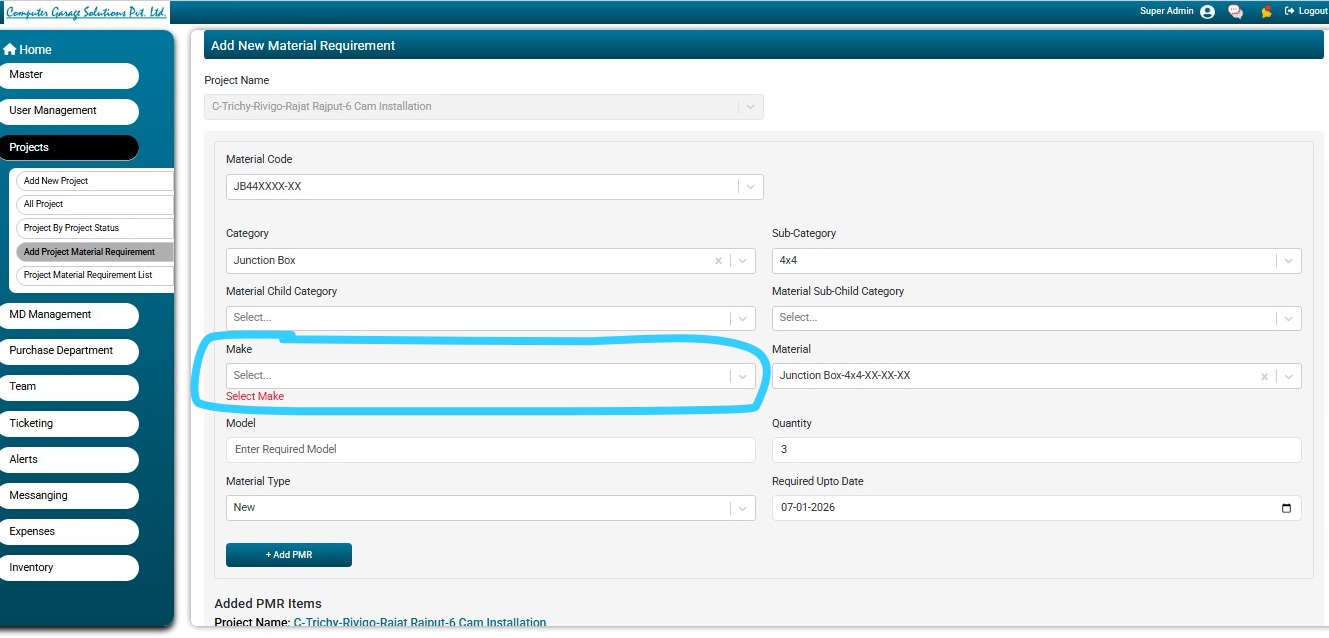Click the Super Admin profile icon

point(1207,12)
